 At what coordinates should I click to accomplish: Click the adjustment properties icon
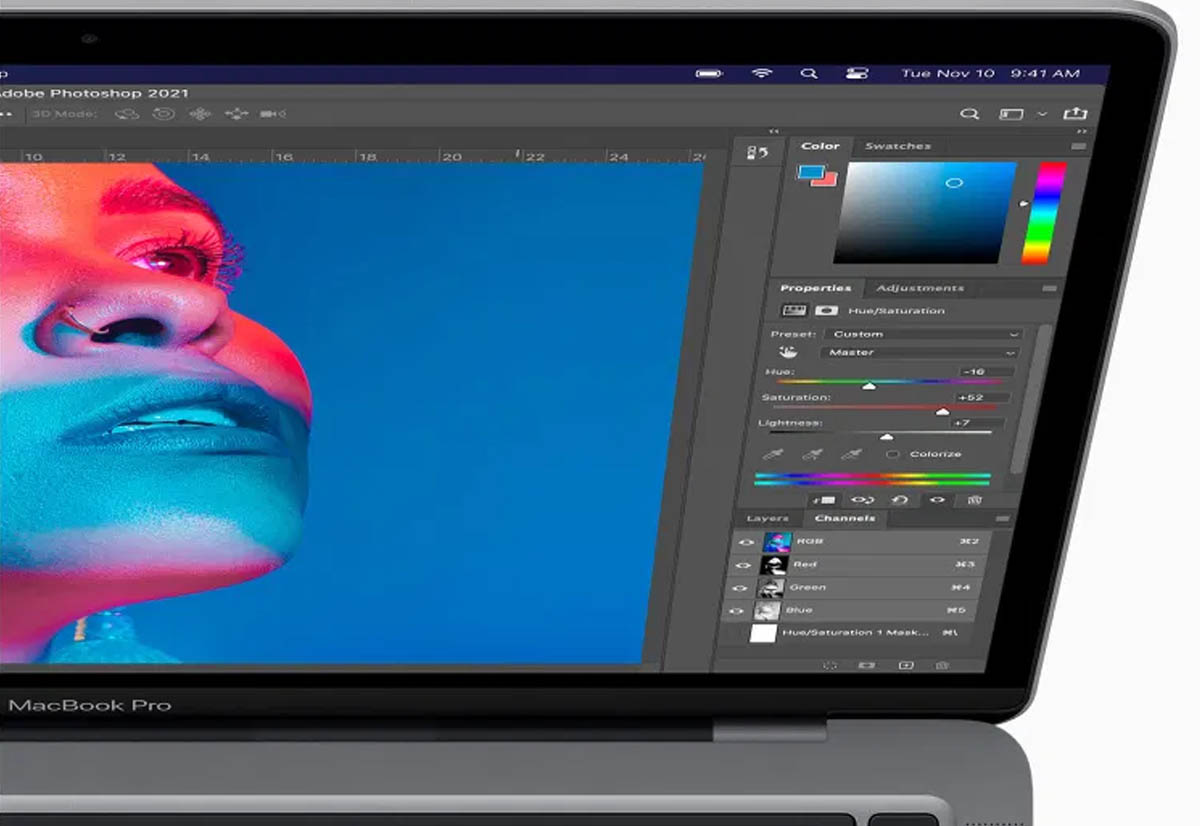click(794, 311)
